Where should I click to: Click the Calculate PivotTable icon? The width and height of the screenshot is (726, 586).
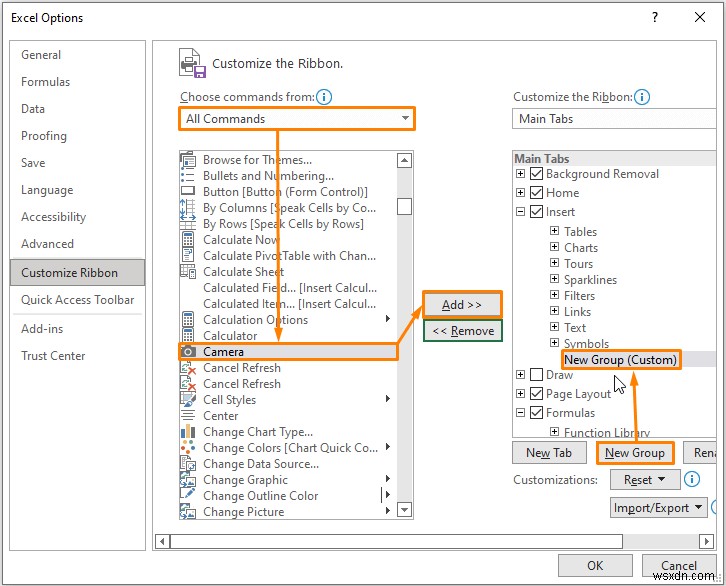pyautogui.click(x=188, y=256)
